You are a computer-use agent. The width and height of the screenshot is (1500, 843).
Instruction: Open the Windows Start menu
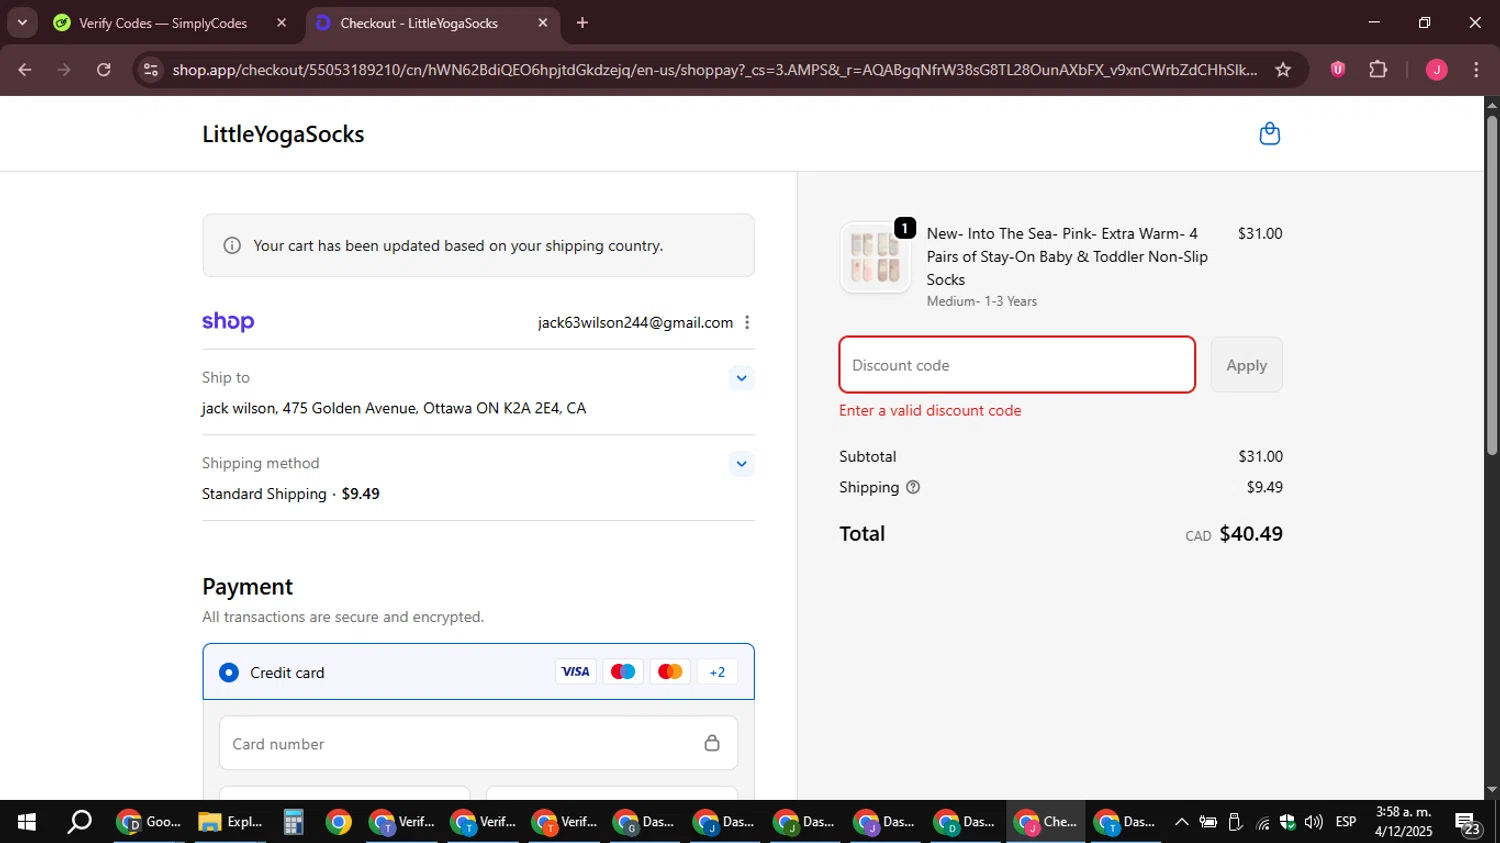click(x=27, y=822)
